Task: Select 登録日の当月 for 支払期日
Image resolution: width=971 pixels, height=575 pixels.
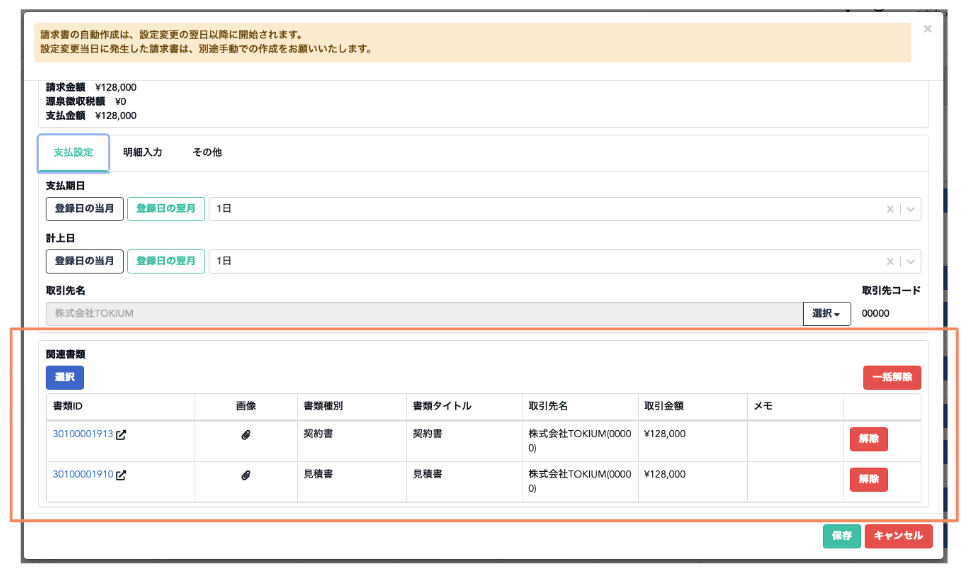Action: [x=85, y=209]
